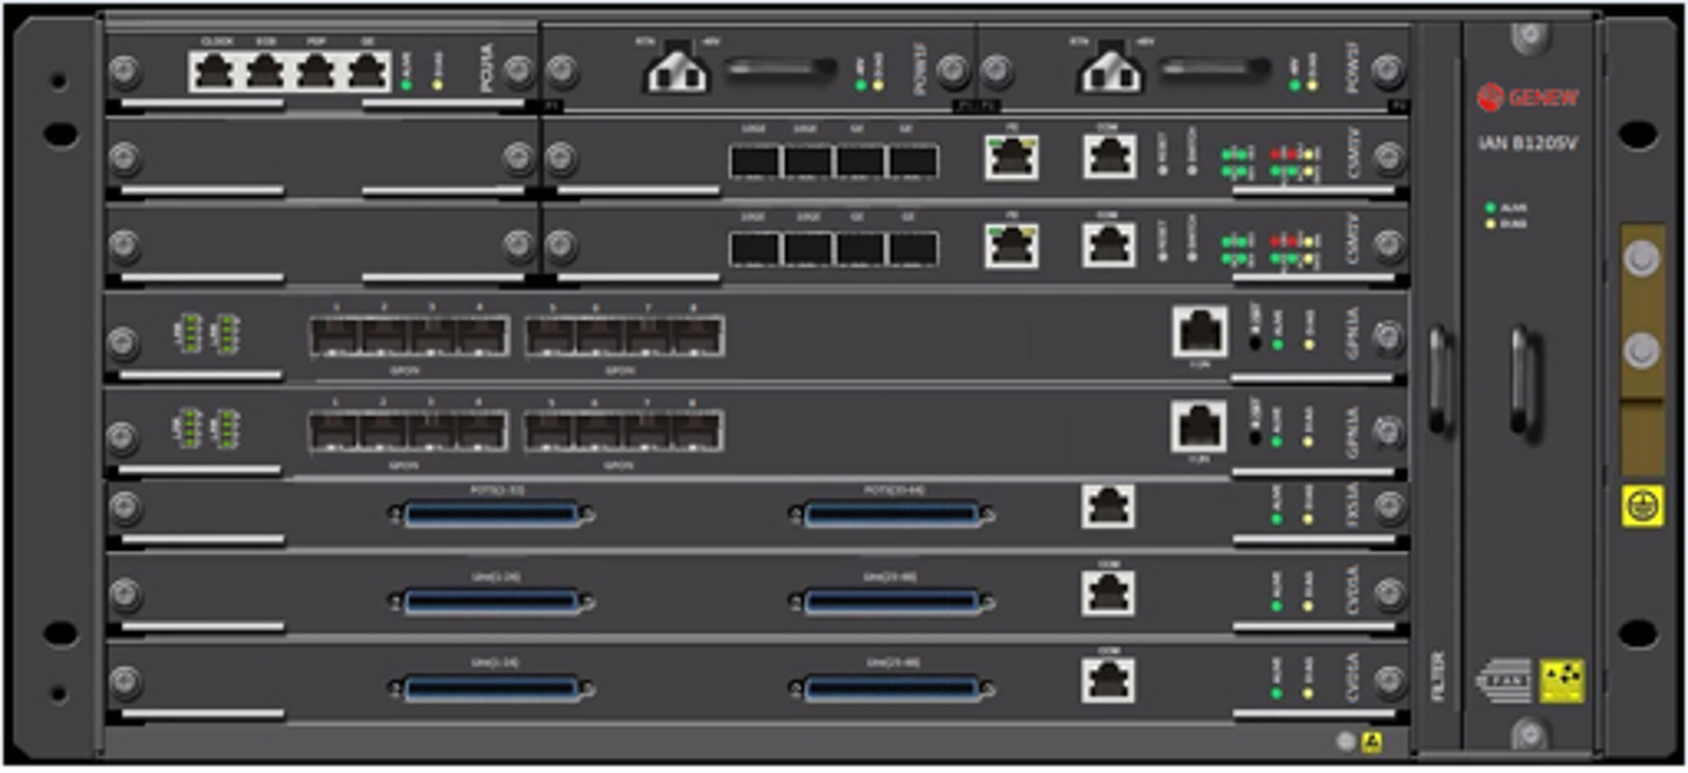Click the handle on the FILTER panel
Viewport: 1688px width, 773px height.
tap(1438, 380)
